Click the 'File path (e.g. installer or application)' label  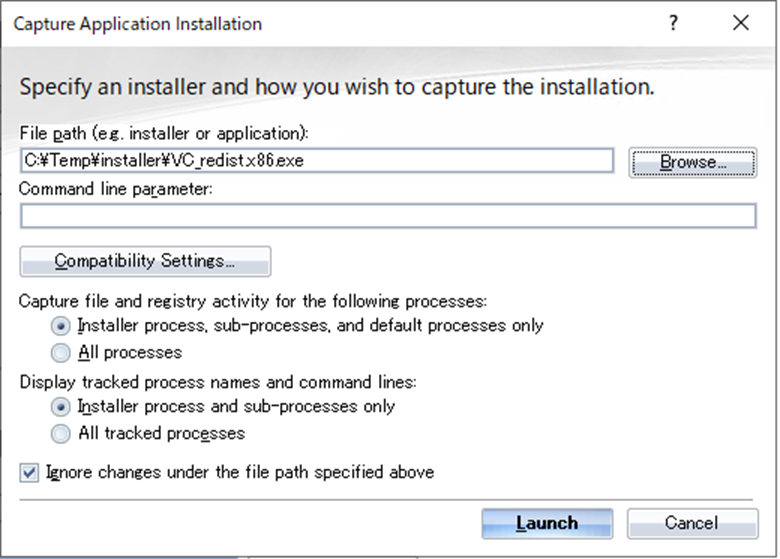(x=165, y=133)
